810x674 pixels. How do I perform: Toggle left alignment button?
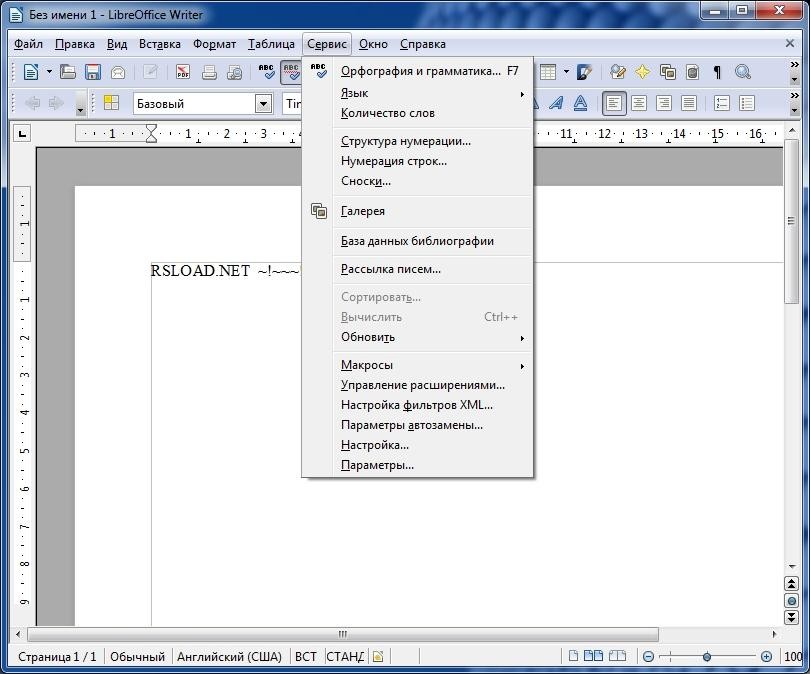click(x=614, y=103)
